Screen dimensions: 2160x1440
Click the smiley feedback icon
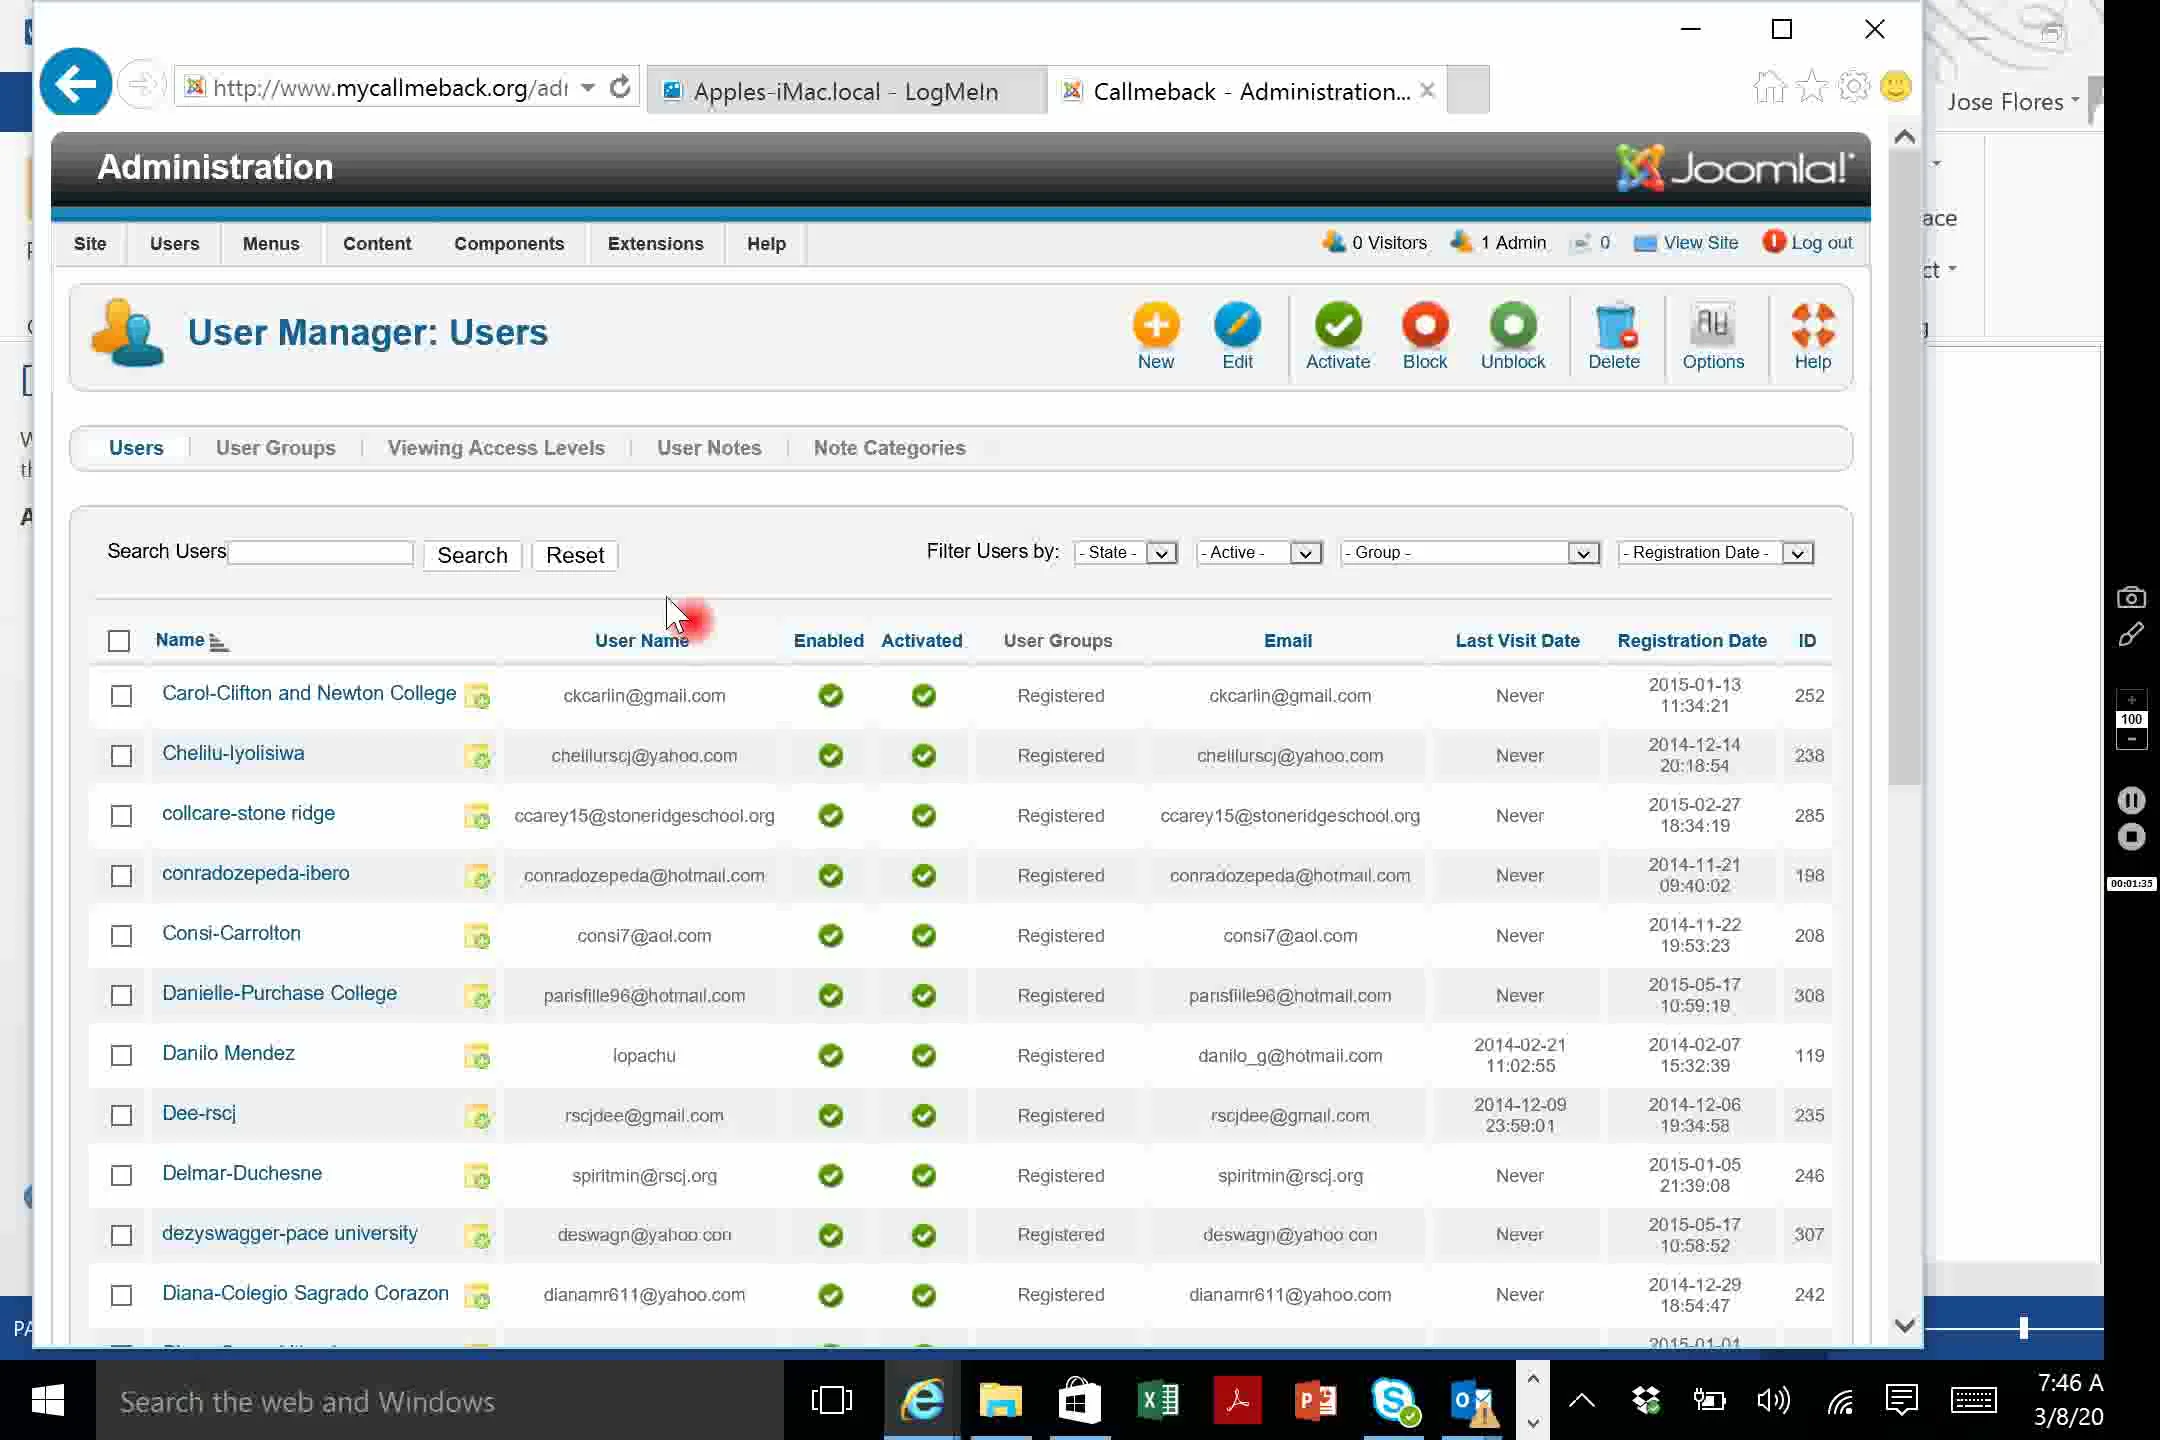[1896, 87]
